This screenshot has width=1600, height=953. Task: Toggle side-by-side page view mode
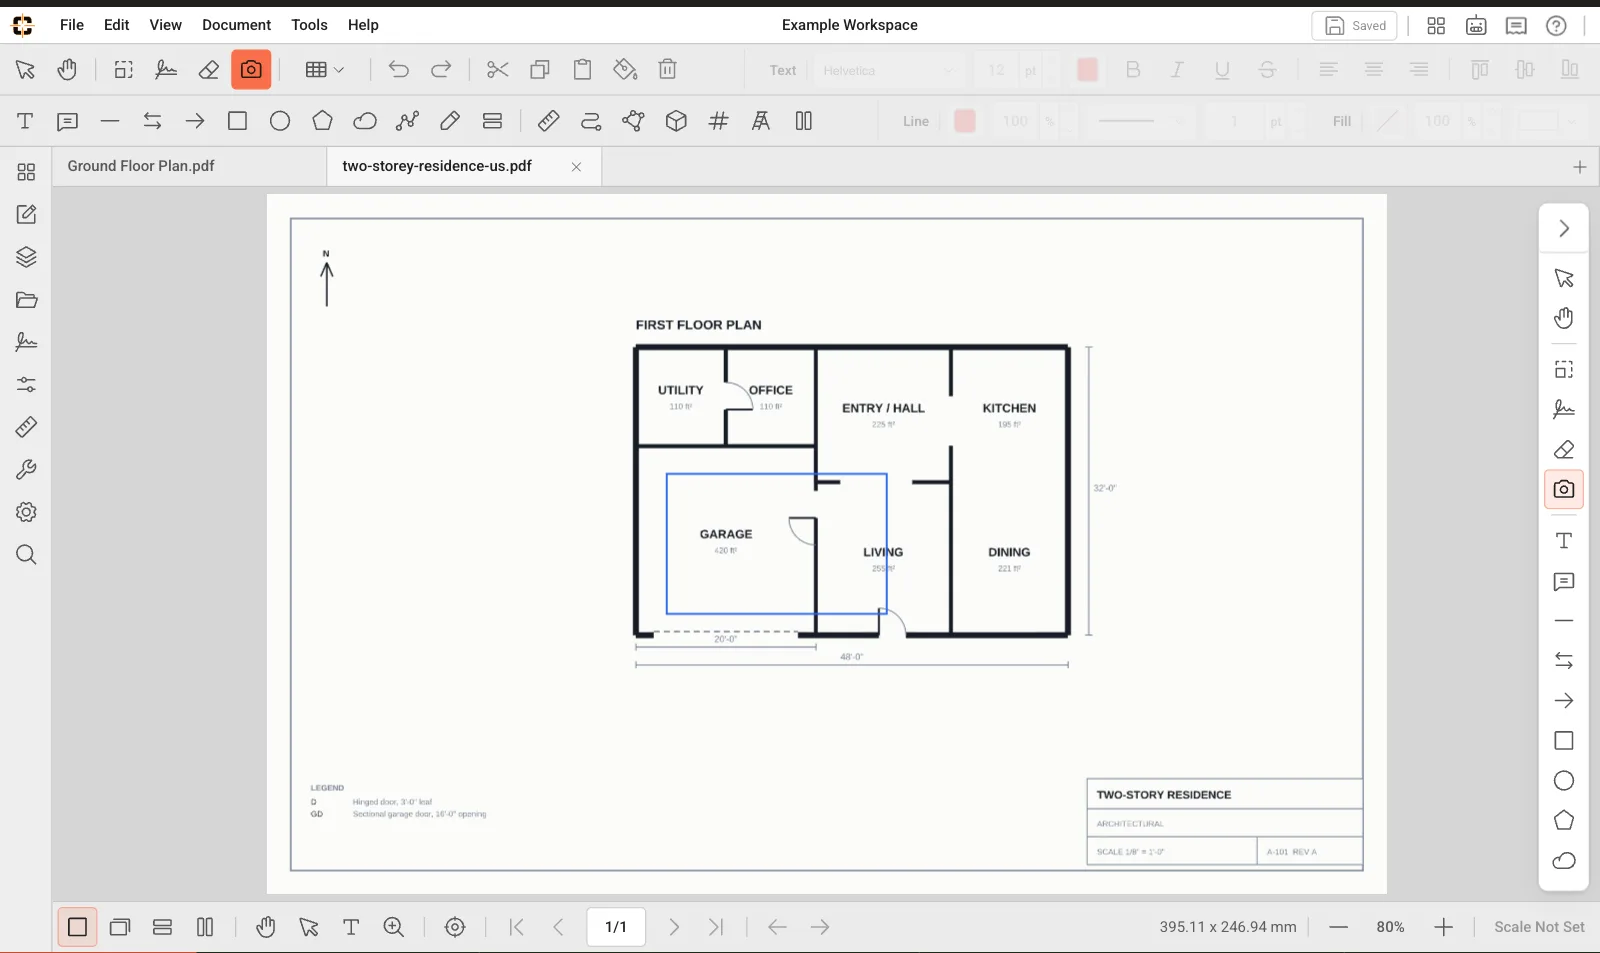pos(205,927)
